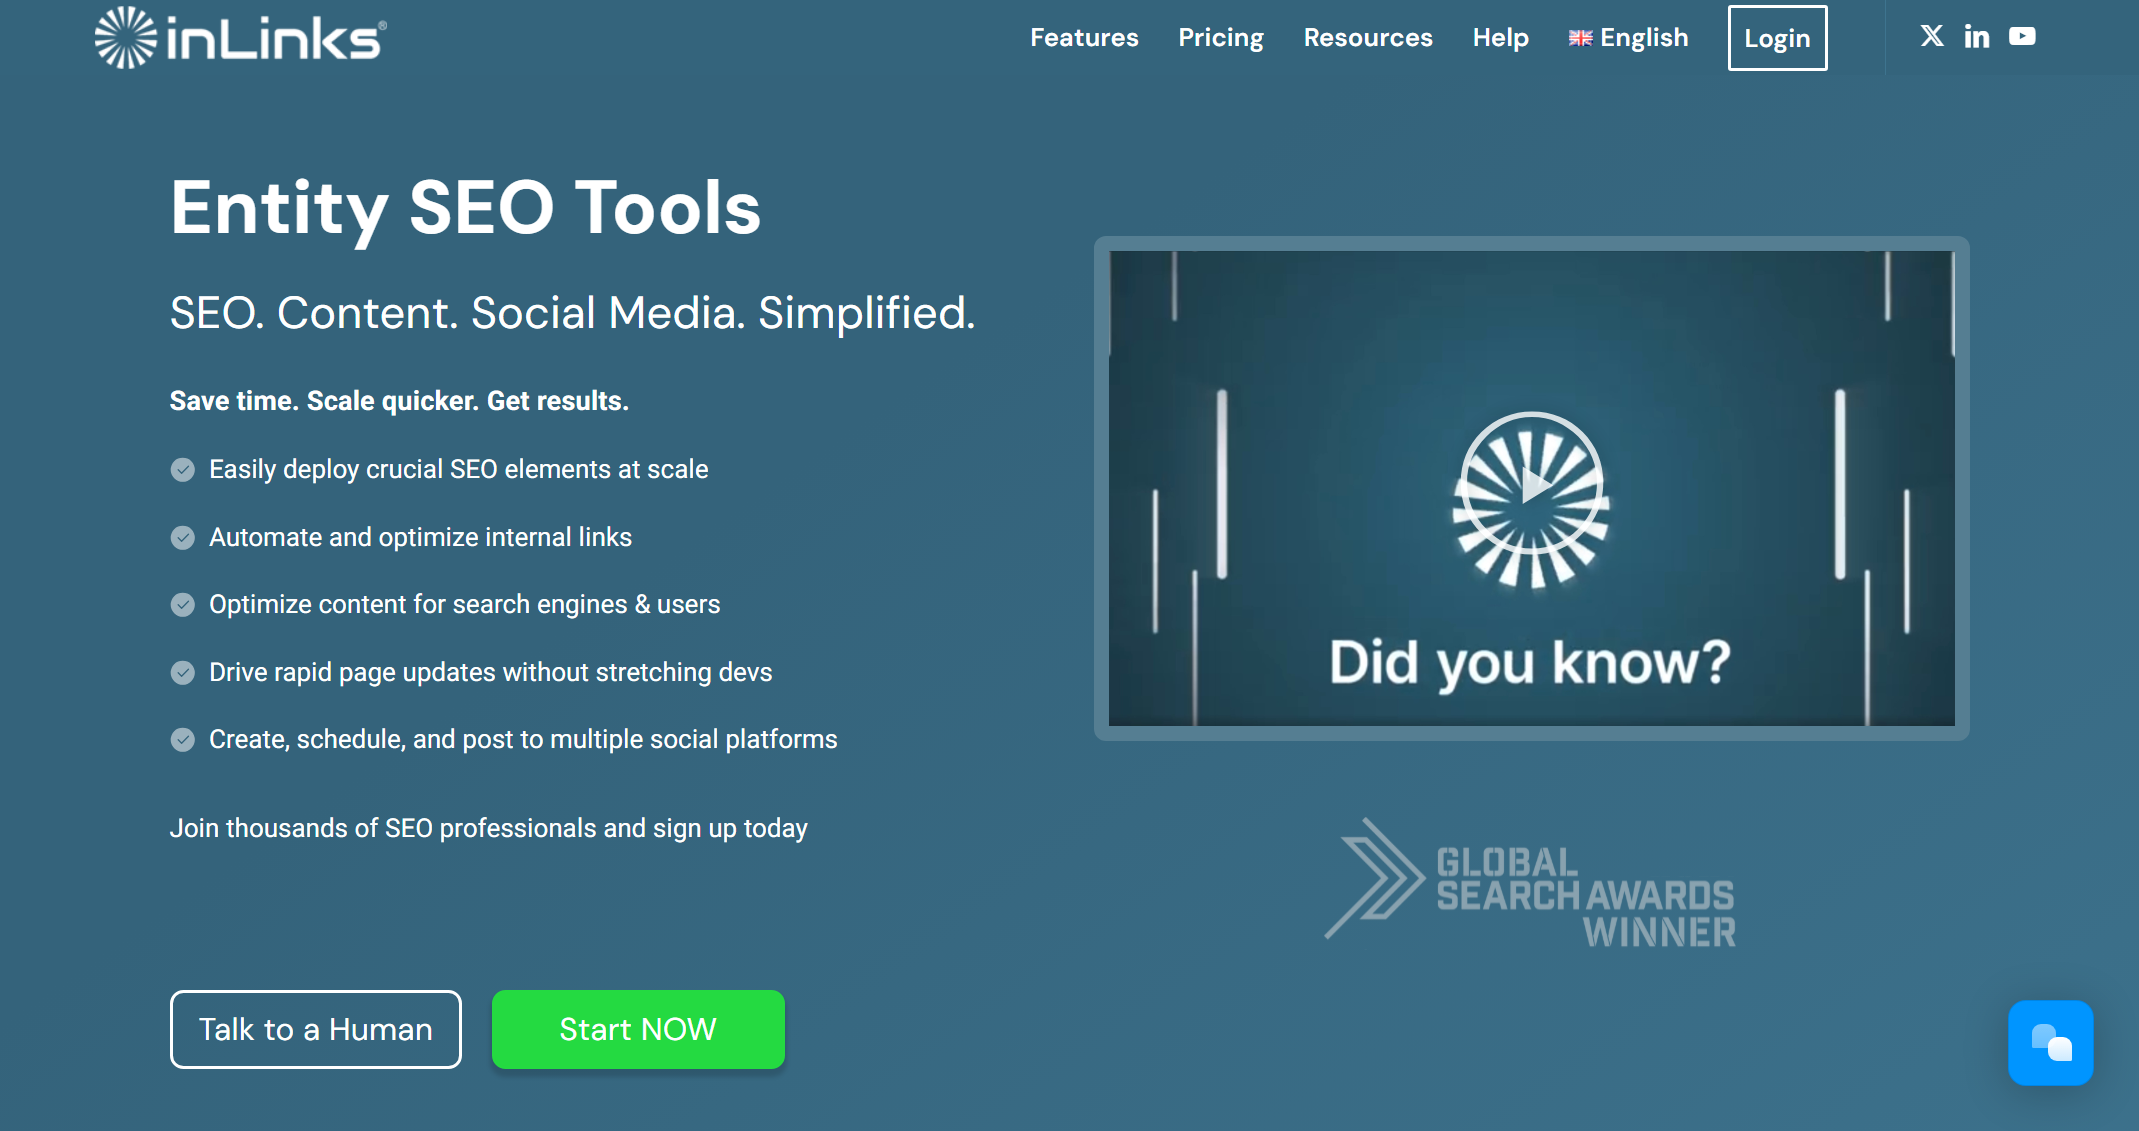
Task: Click the green Start NOW button
Action: click(x=638, y=1029)
